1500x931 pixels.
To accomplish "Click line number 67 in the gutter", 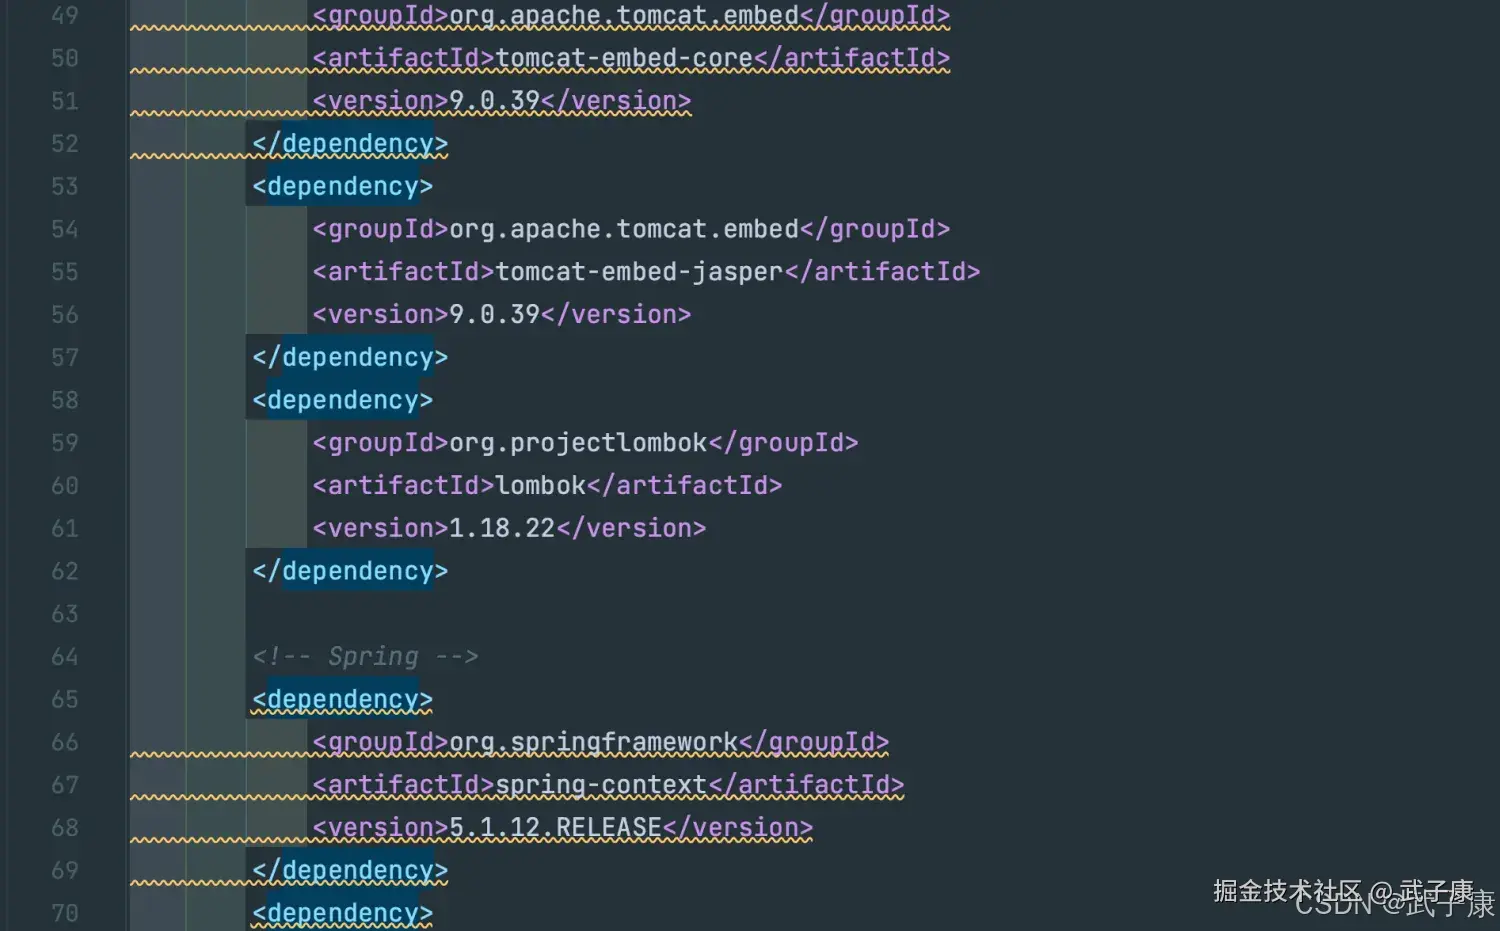I will click(65, 785).
